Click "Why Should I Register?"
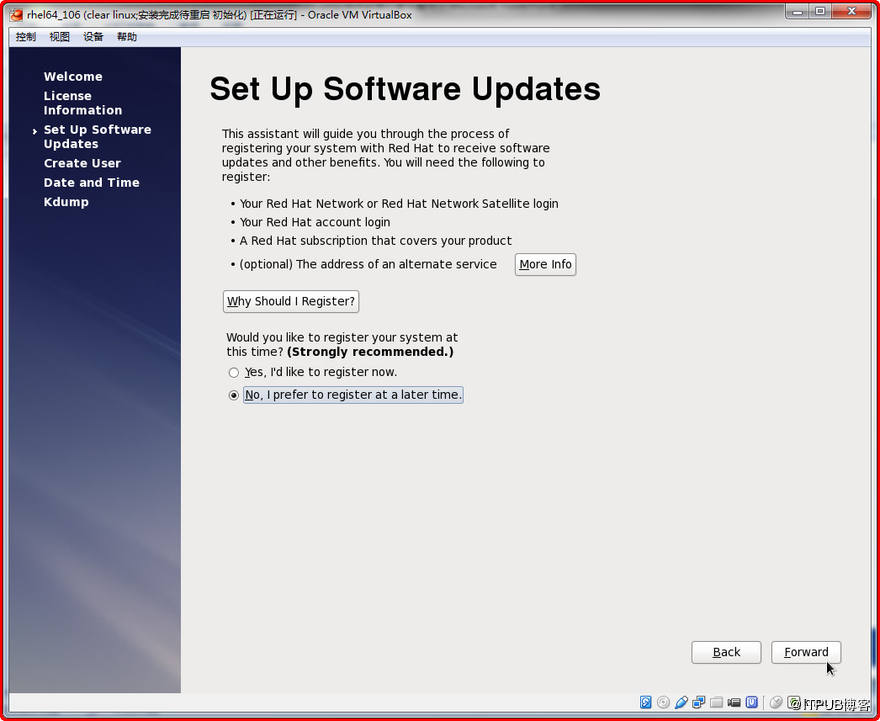 click(x=290, y=301)
